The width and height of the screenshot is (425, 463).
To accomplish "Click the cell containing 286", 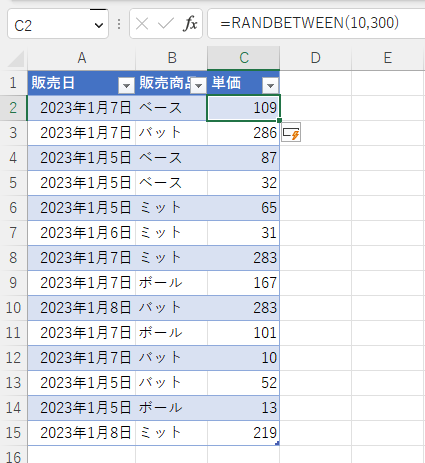I will click(x=243, y=133).
